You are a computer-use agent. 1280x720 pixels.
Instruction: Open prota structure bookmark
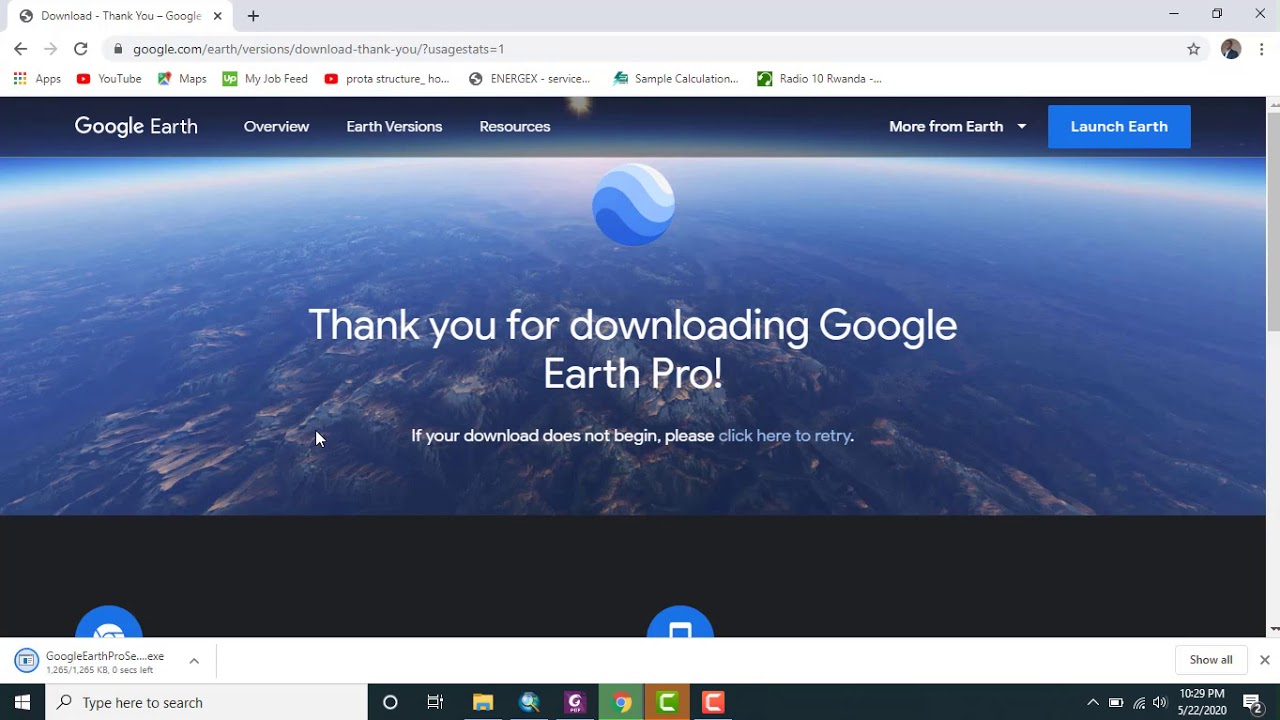pyautogui.click(x=387, y=79)
